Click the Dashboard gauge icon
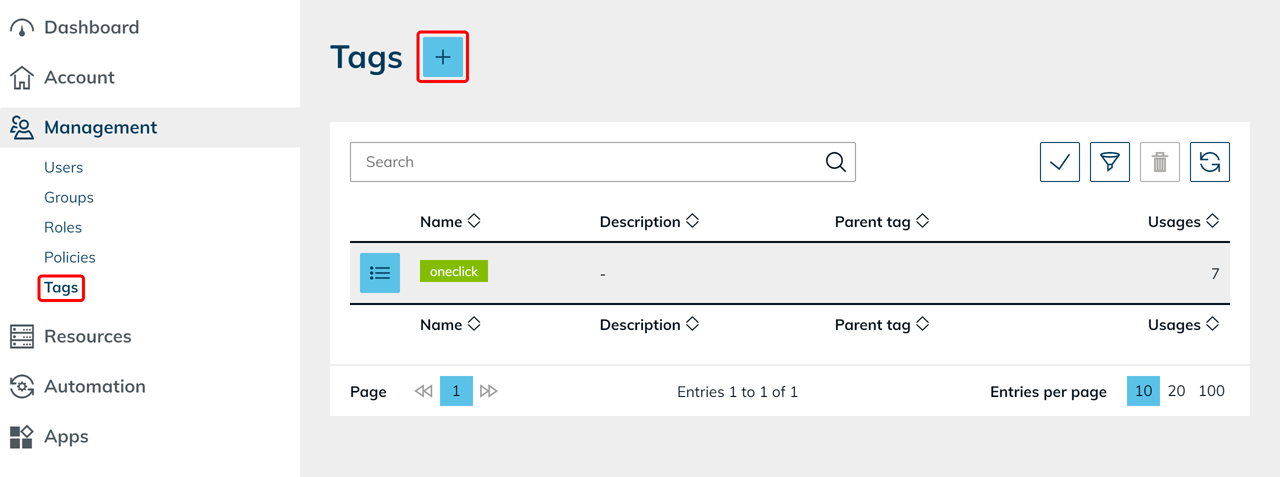1280x477 pixels. click(x=21, y=28)
